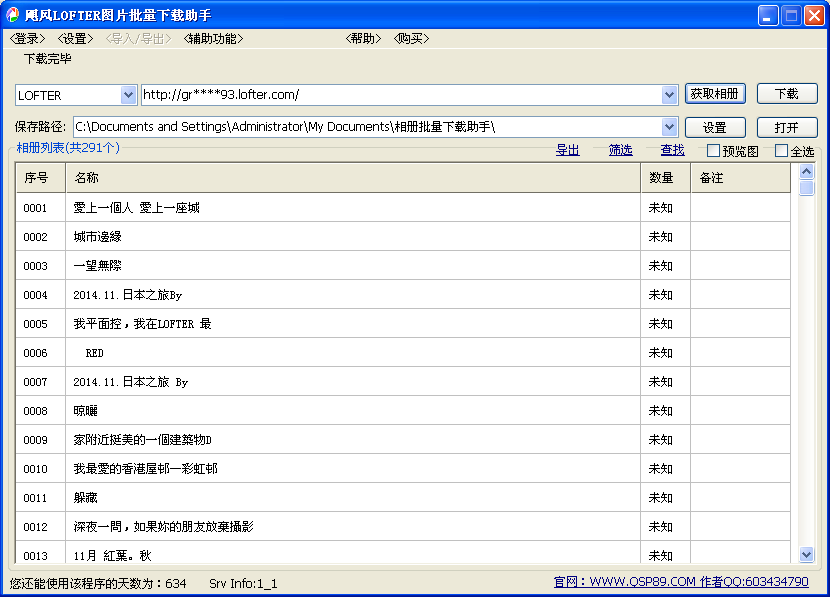
Task: Click the 备注 cell in row 0003
Action: (741, 266)
